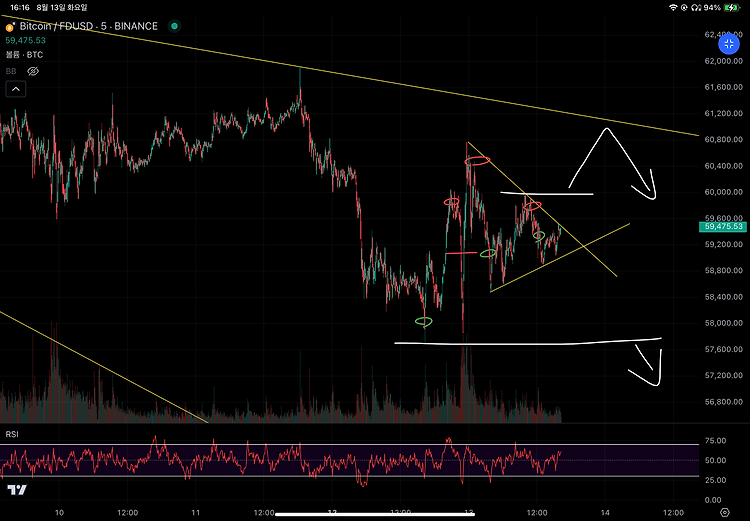Tap the green 59,475.53 price tag on axis
Screen dimensions: 750x521
click(723, 227)
